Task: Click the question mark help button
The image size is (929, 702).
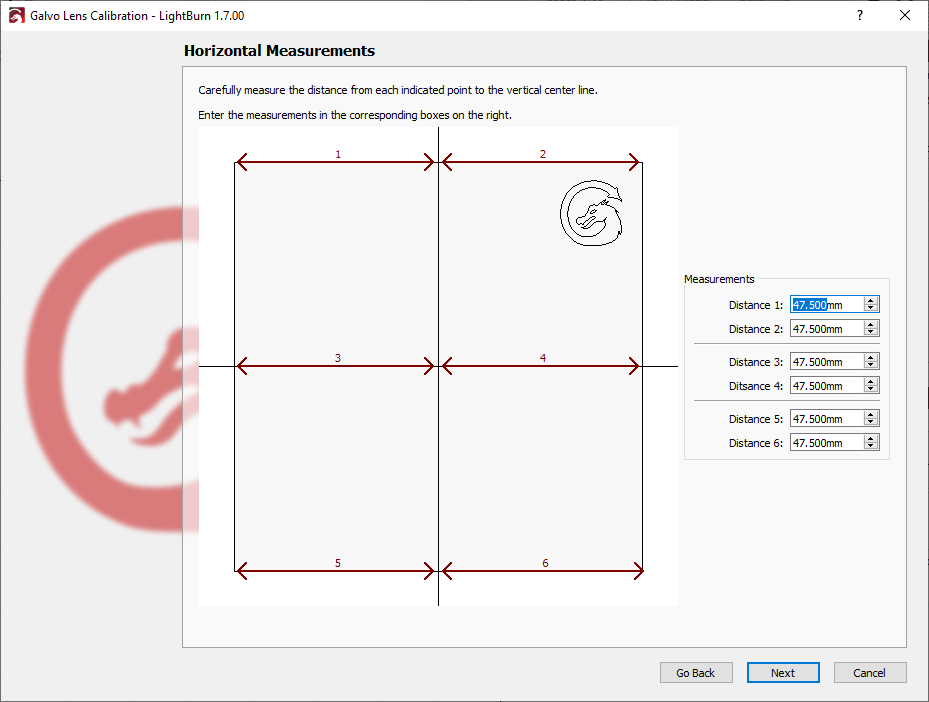Action: 859,16
